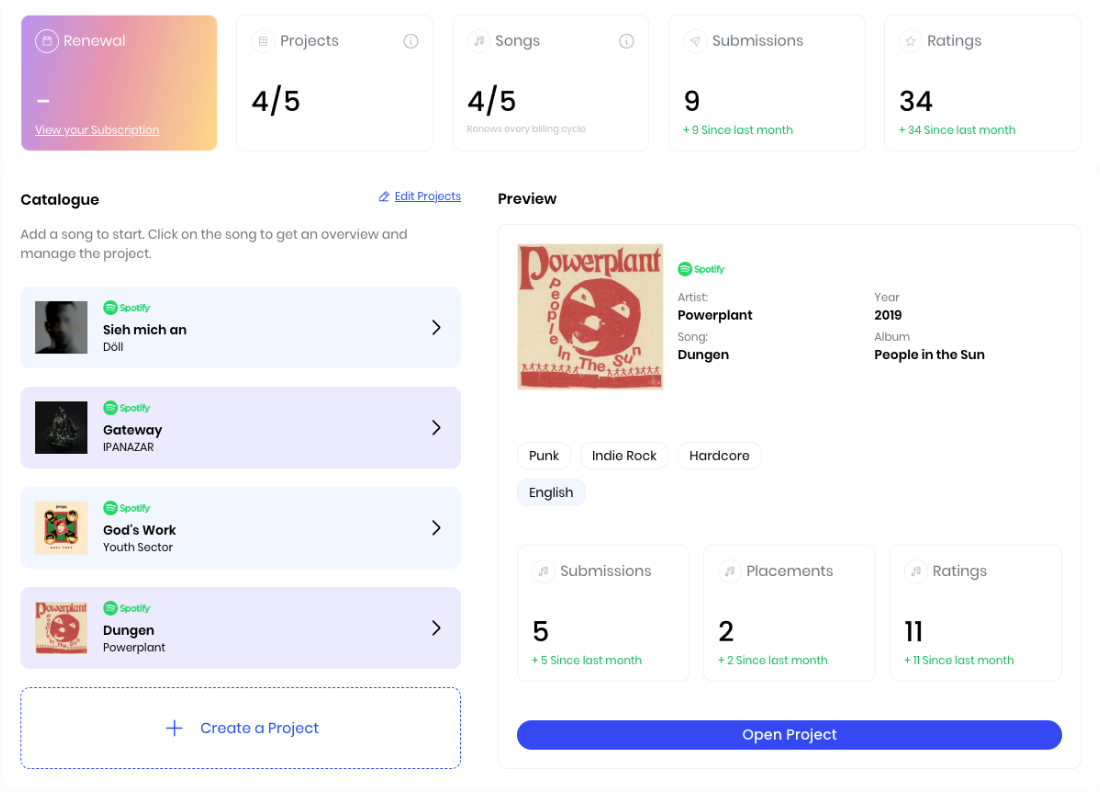Select the Hardcore genre tag
Screen dimensions: 1100x796
(x=719, y=456)
